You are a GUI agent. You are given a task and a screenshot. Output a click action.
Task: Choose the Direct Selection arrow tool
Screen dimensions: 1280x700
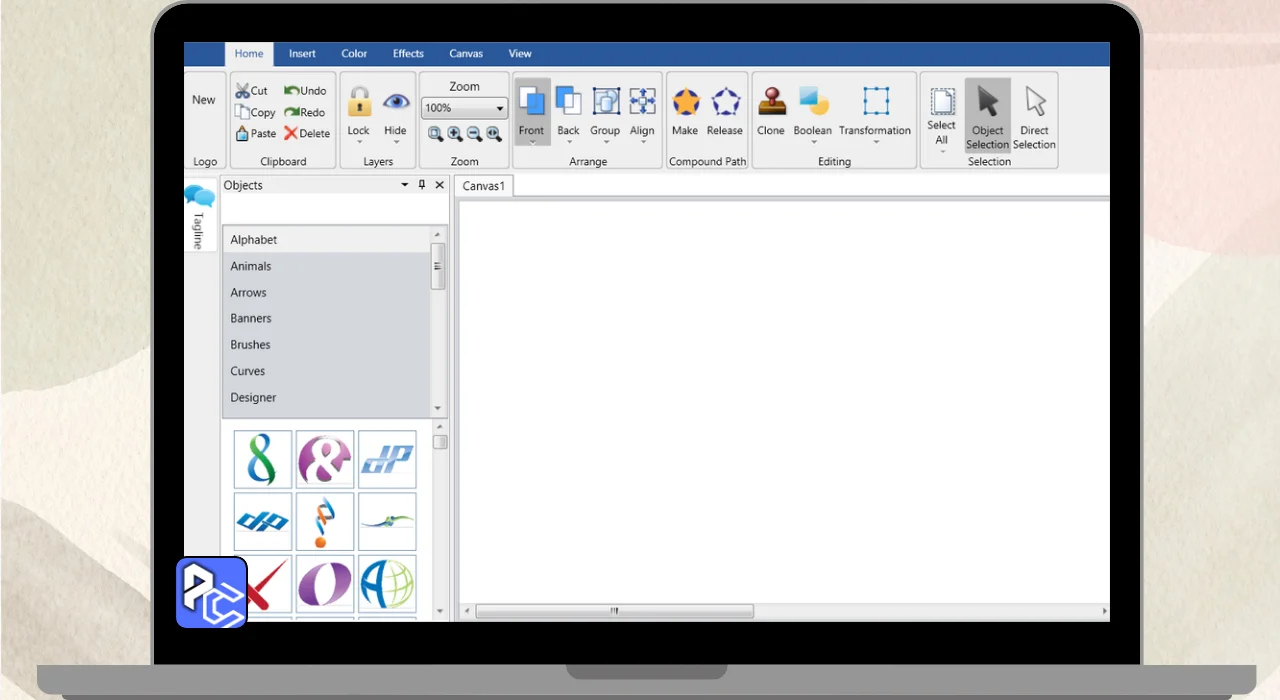(x=1034, y=103)
